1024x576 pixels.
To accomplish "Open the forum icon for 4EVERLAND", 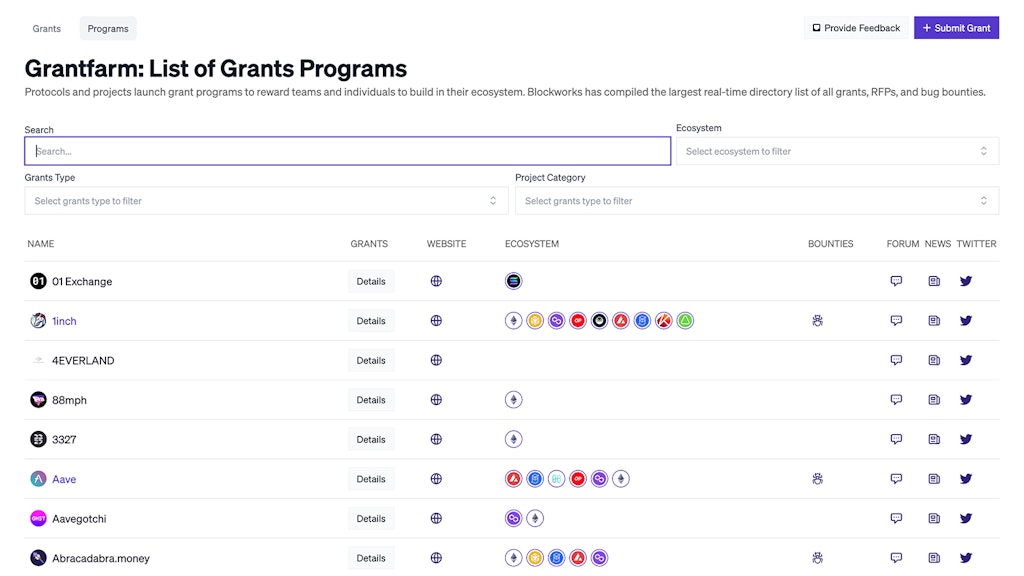I will point(896,360).
